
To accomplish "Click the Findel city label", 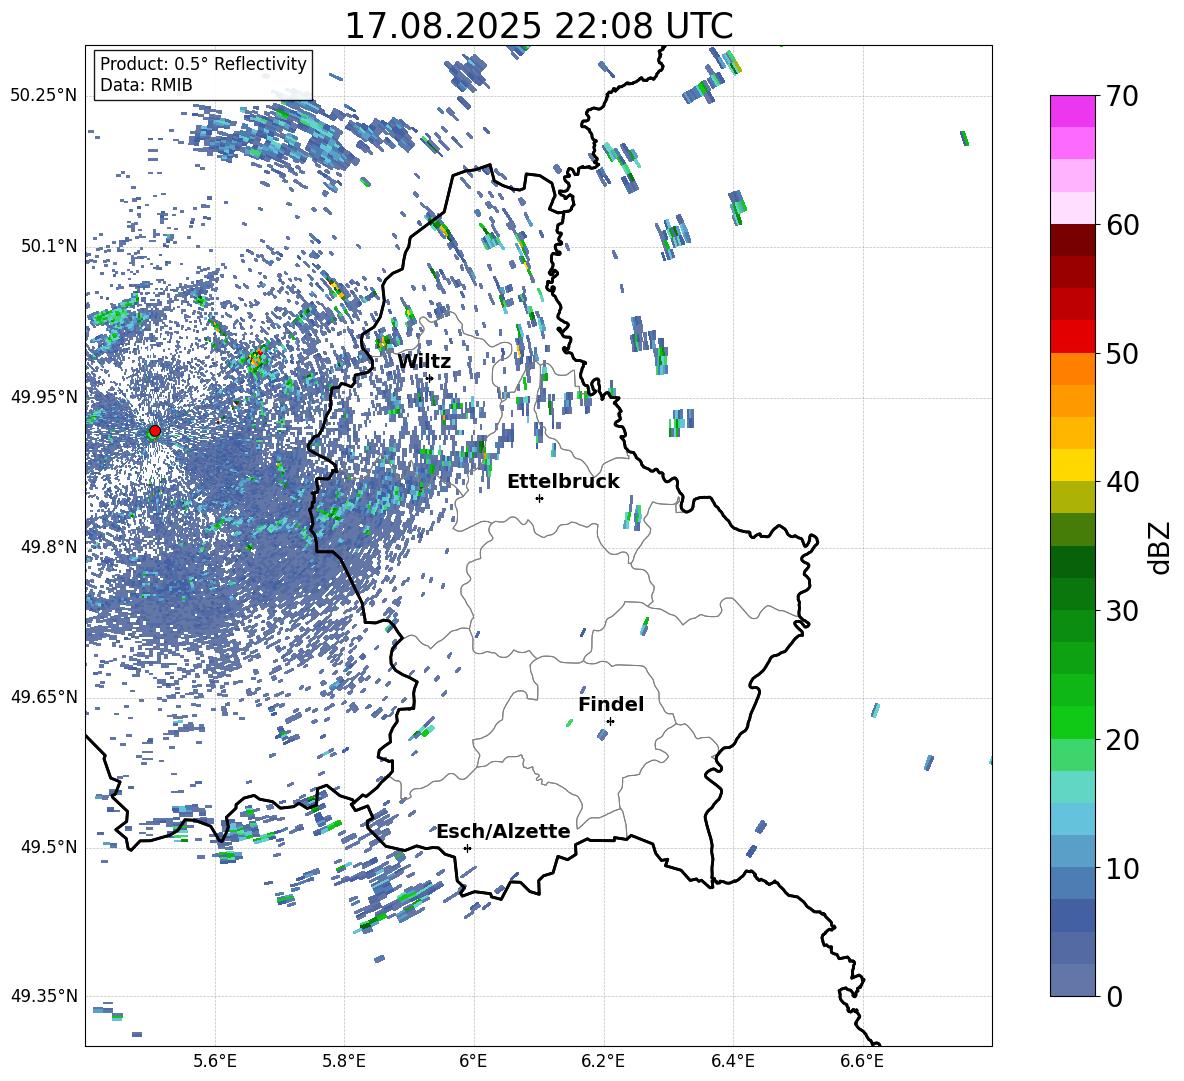I will pyautogui.click(x=611, y=704).
